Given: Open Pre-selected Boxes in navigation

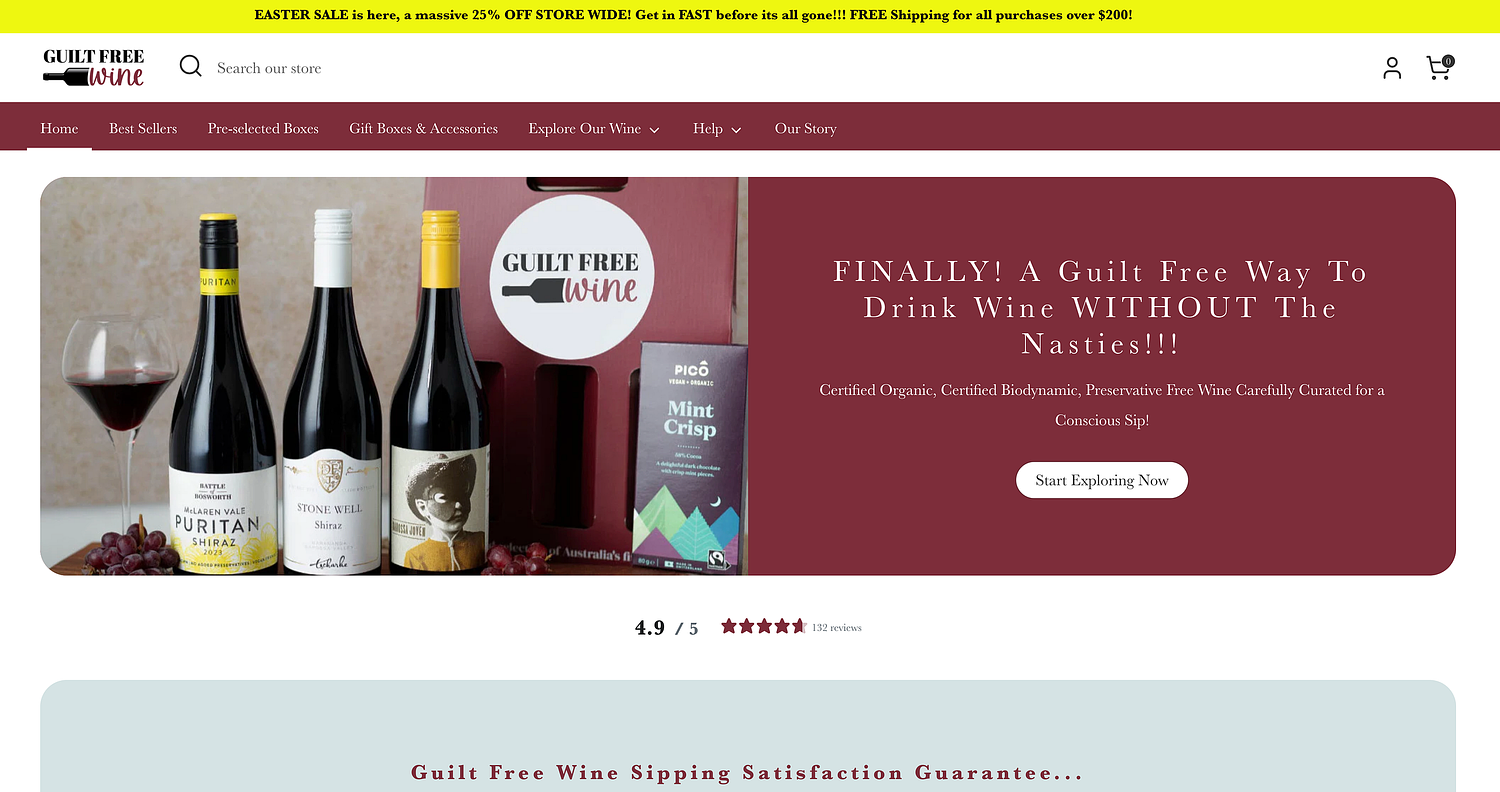Looking at the screenshot, I should [x=263, y=128].
